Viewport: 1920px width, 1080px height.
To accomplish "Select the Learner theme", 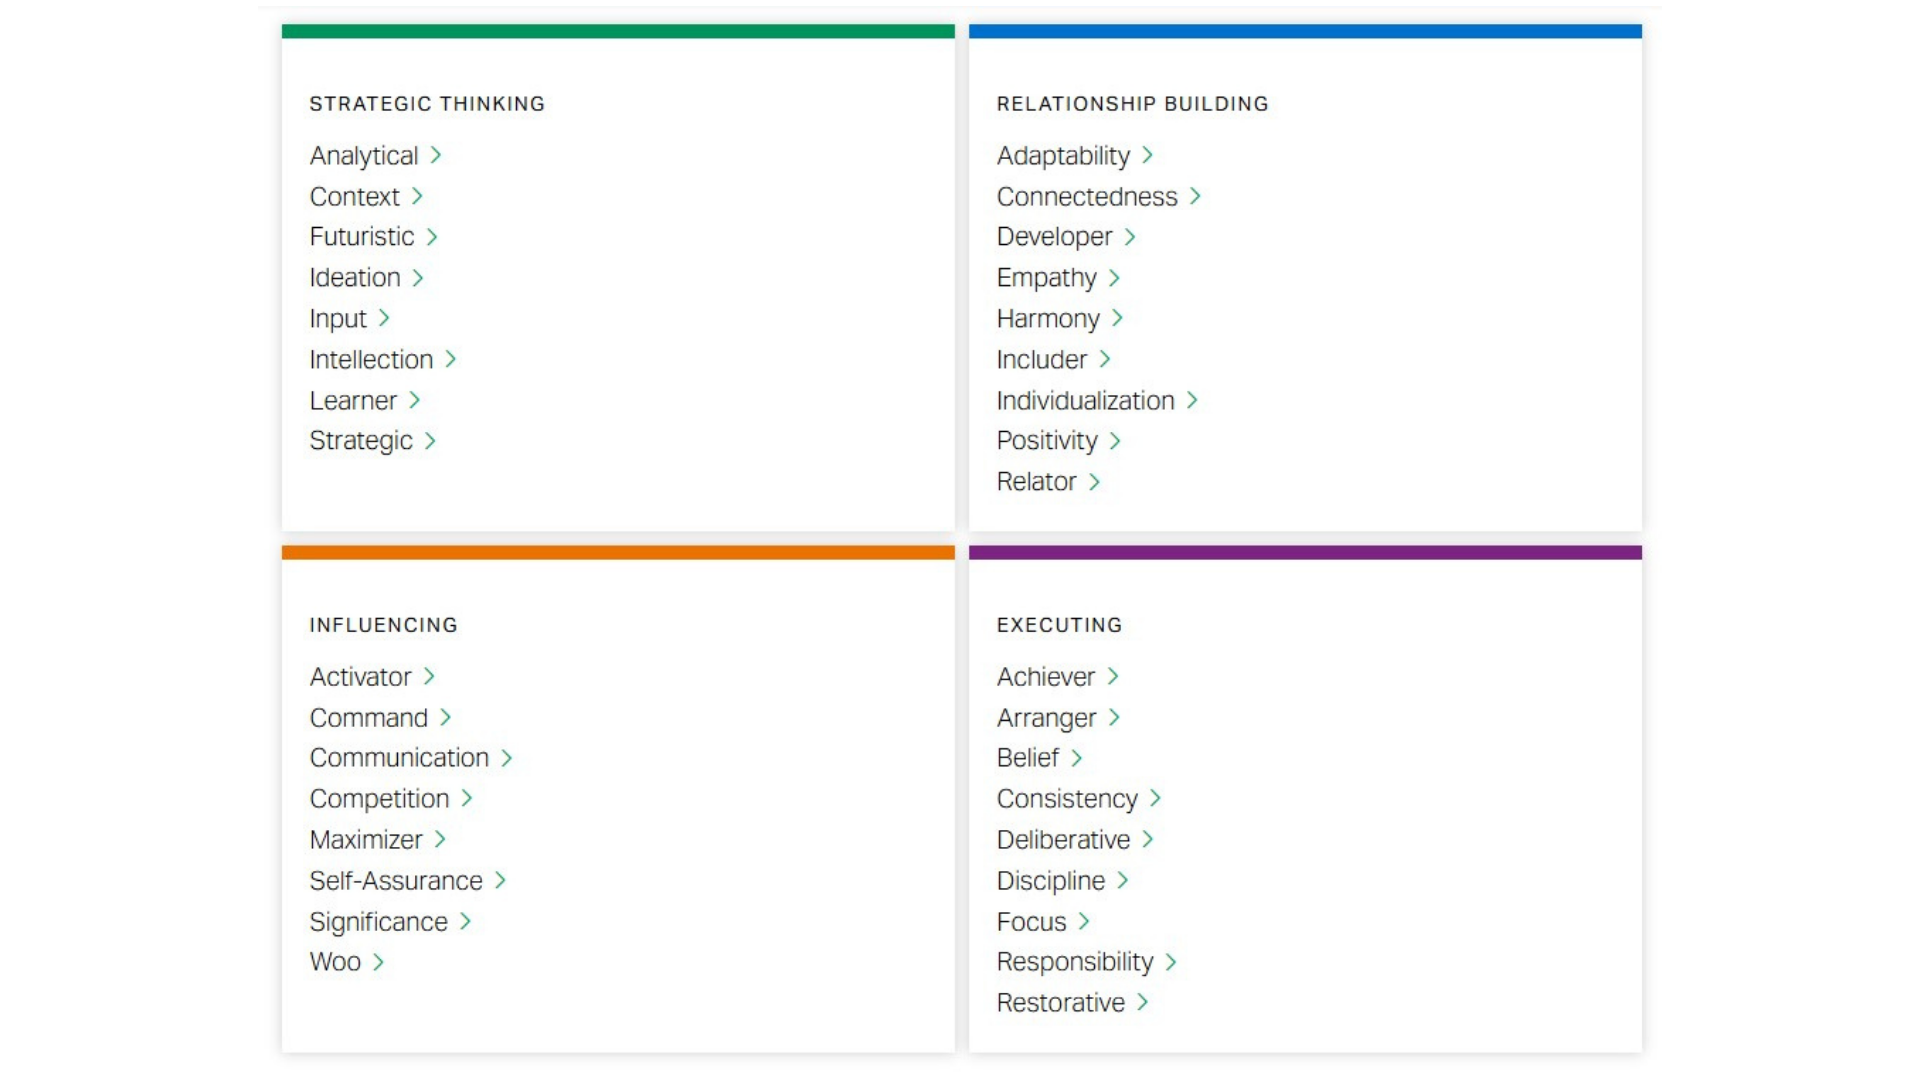I will [x=353, y=401].
